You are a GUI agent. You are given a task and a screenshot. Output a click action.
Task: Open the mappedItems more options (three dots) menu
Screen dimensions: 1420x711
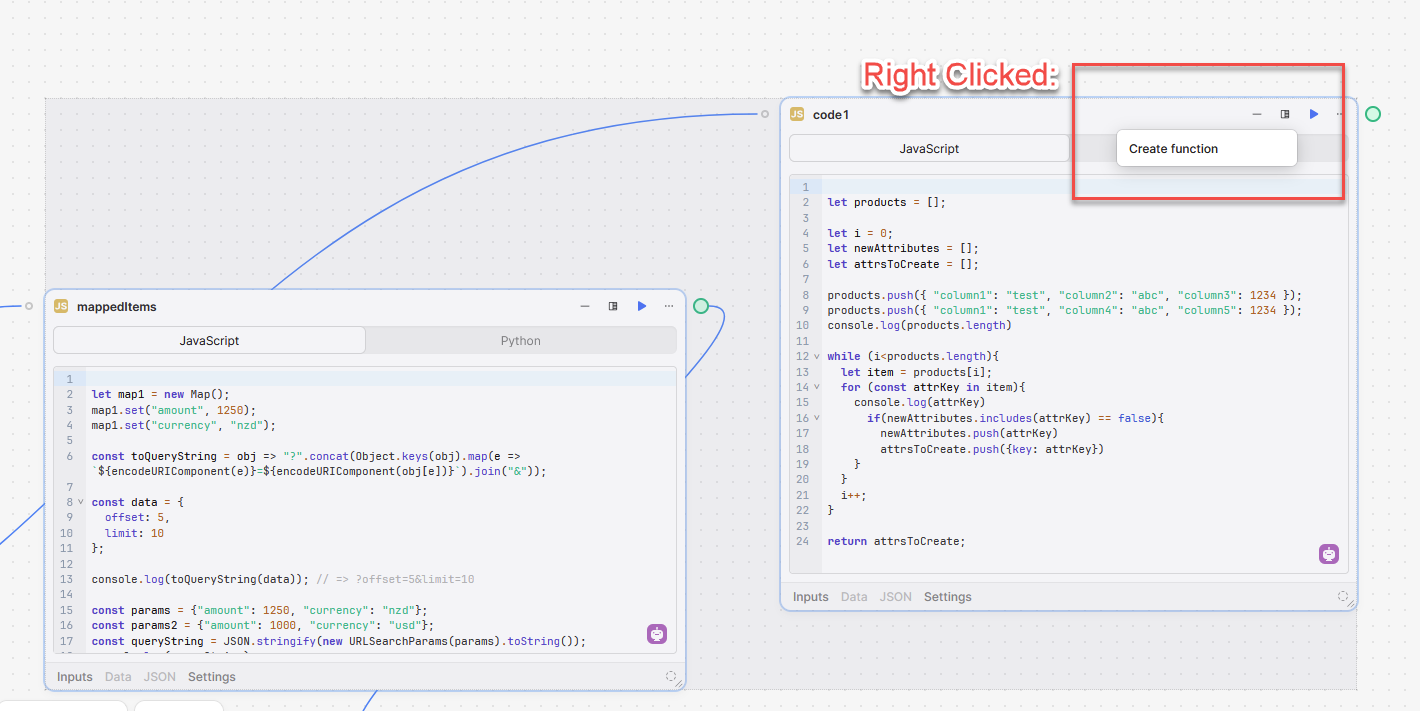pos(669,306)
